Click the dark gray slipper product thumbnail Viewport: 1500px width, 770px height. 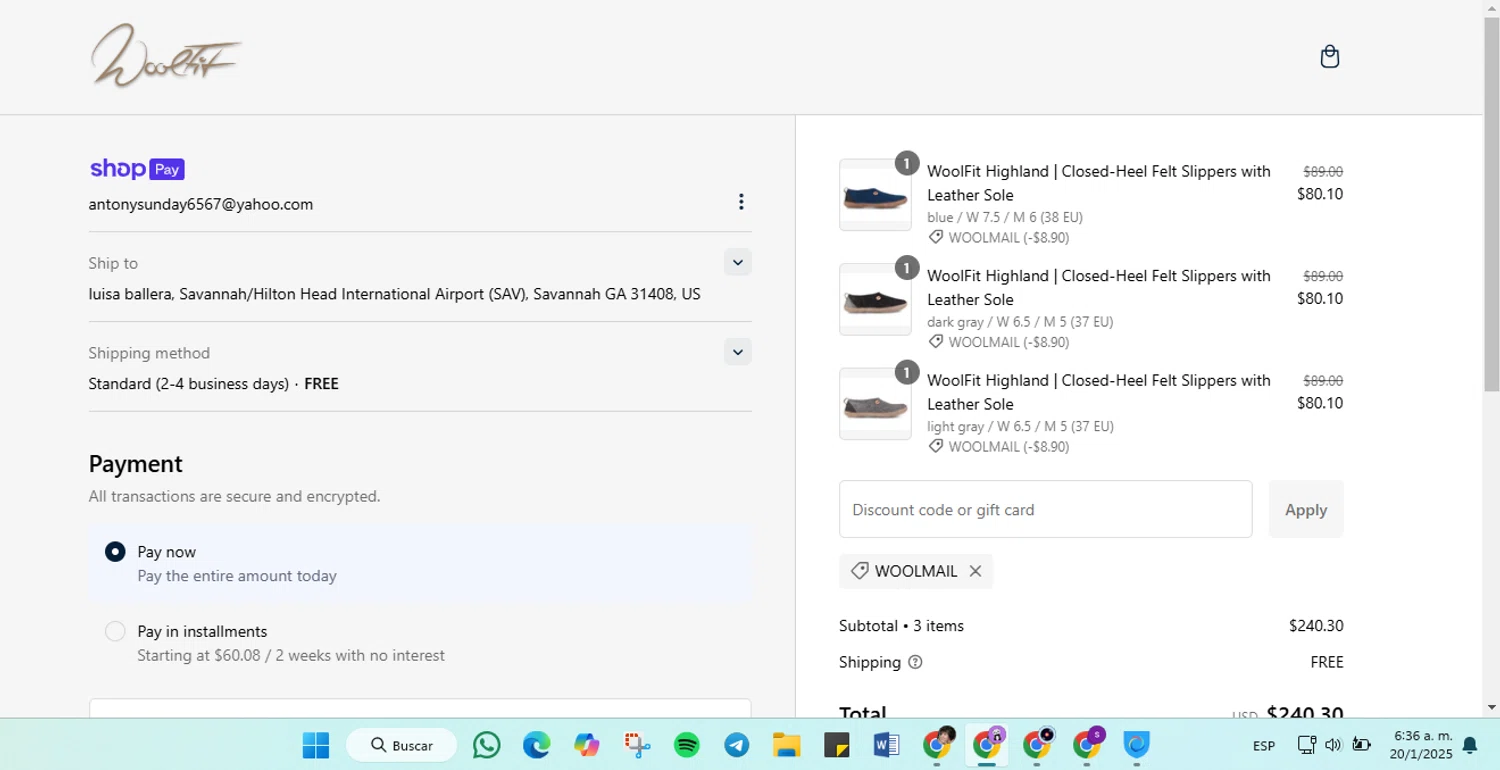point(875,299)
